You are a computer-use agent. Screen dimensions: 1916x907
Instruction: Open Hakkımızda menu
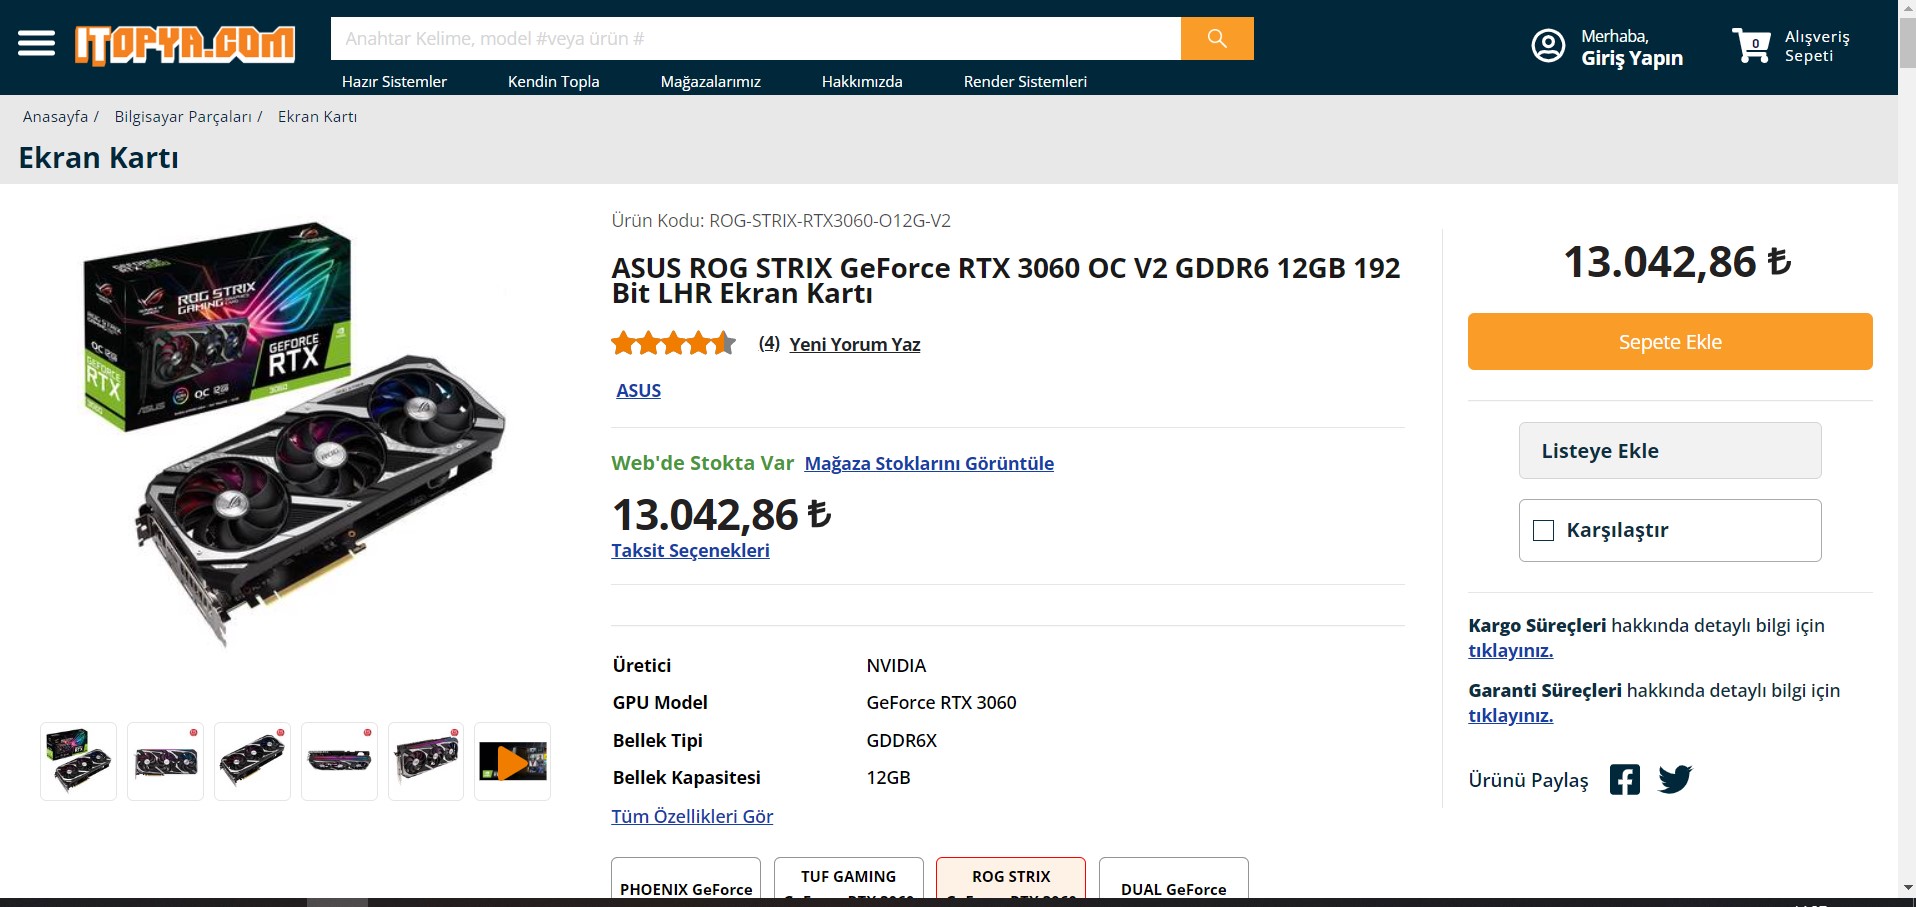click(x=862, y=81)
